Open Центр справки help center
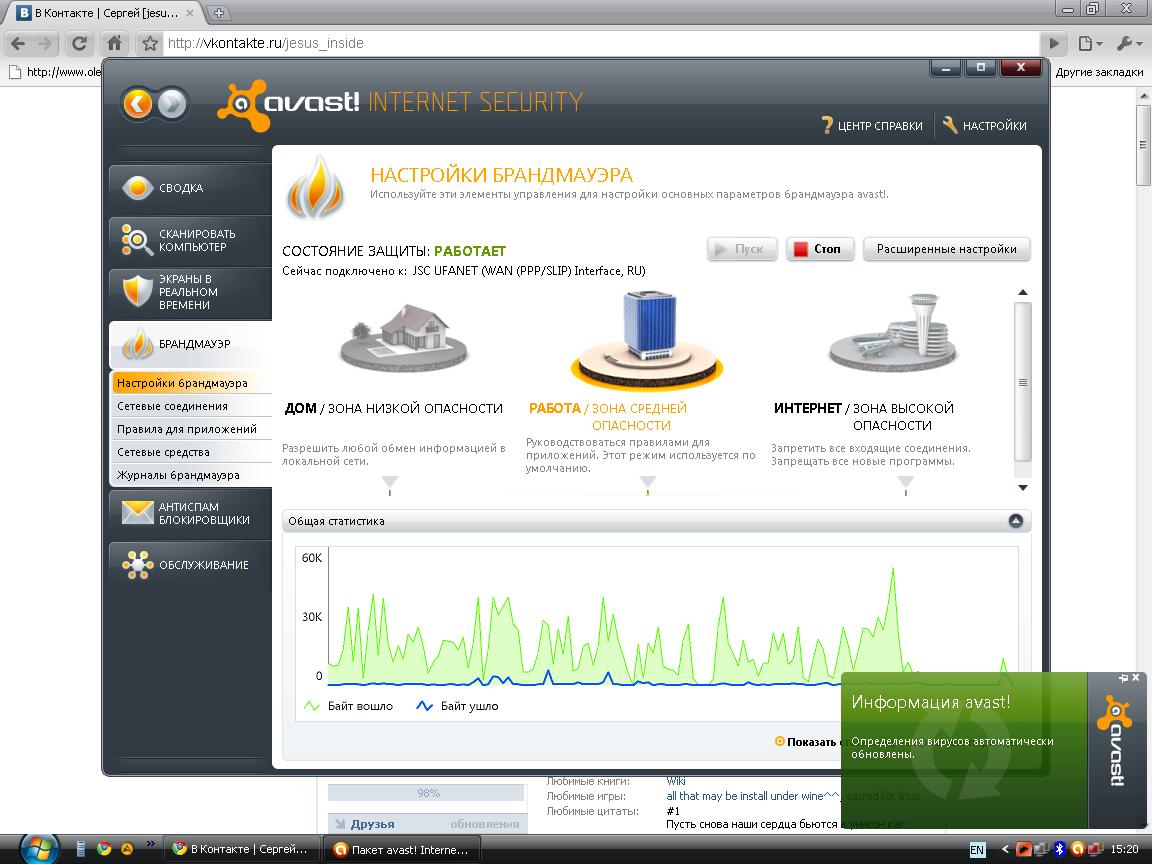1152x864 pixels. [x=872, y=126]
